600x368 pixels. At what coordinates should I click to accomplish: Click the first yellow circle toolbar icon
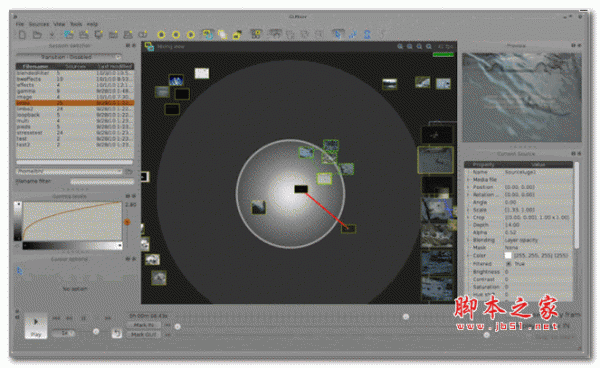(161, 35)
